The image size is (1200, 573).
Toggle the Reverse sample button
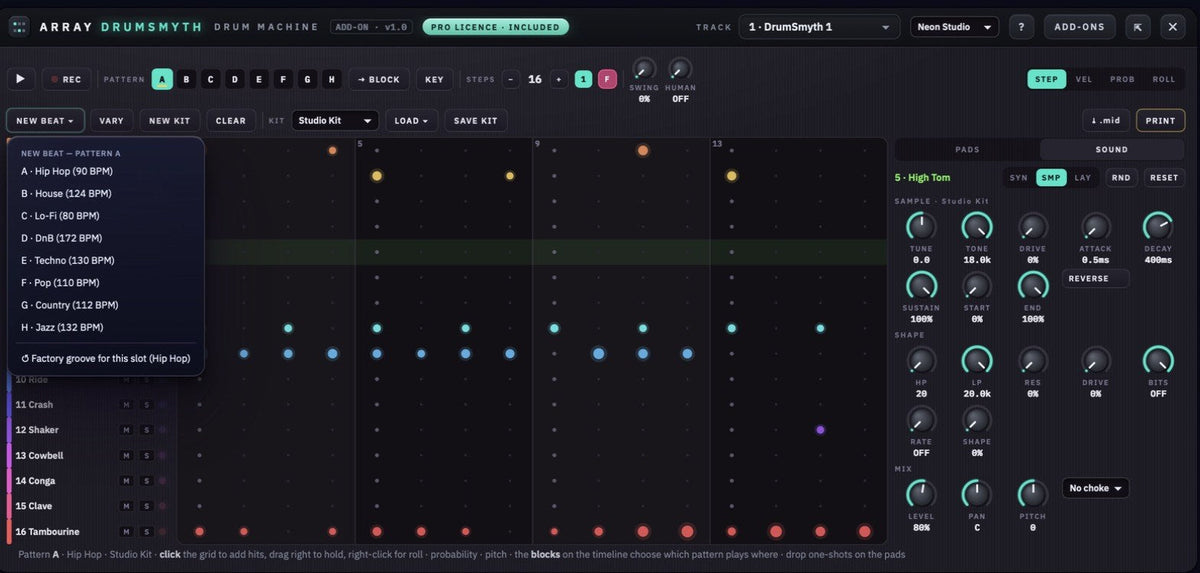(x=1096, y=279)
